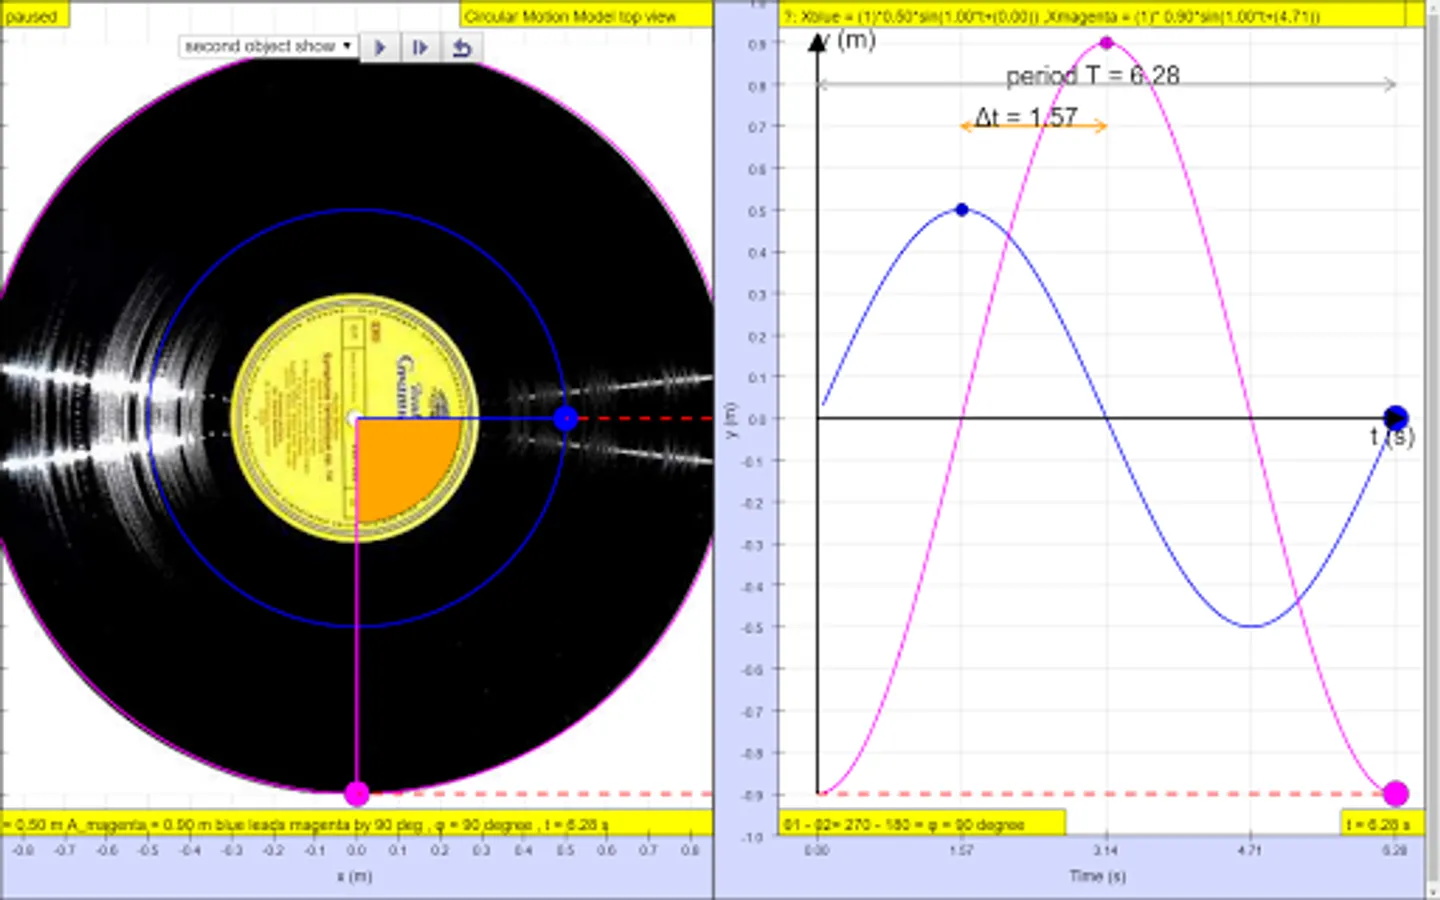
Task: Click the 'Circular Motion Model top view' title
Action: 585,16
